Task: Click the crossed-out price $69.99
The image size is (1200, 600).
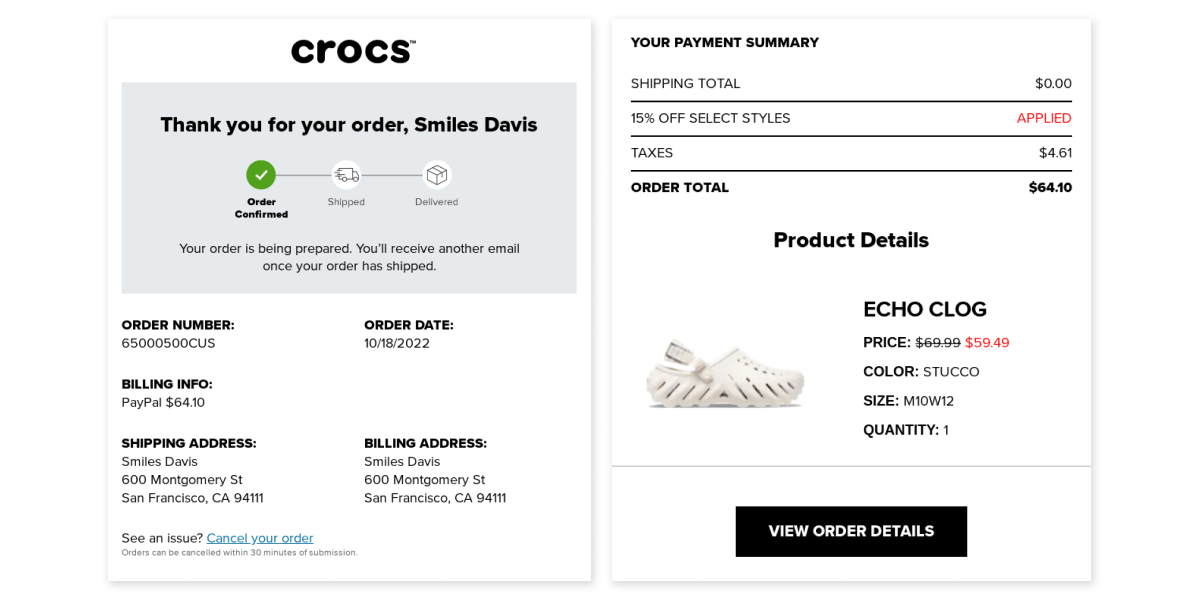Action: (938, 342)
